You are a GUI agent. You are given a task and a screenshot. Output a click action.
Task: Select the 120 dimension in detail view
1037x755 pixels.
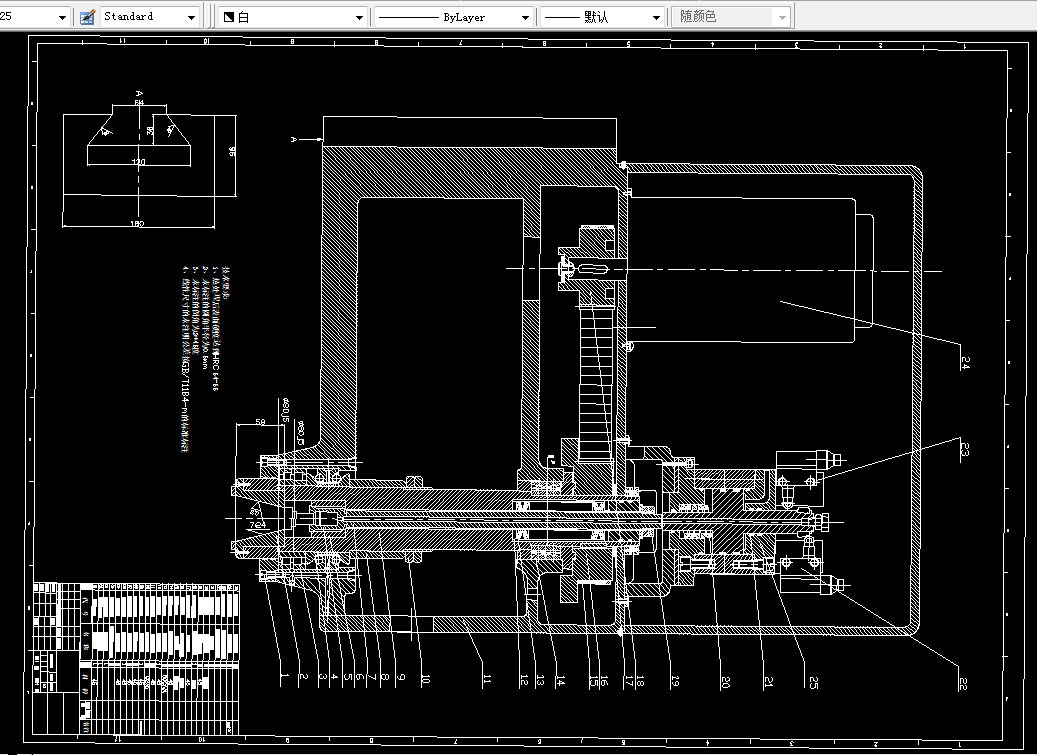[x=138, y=161]
